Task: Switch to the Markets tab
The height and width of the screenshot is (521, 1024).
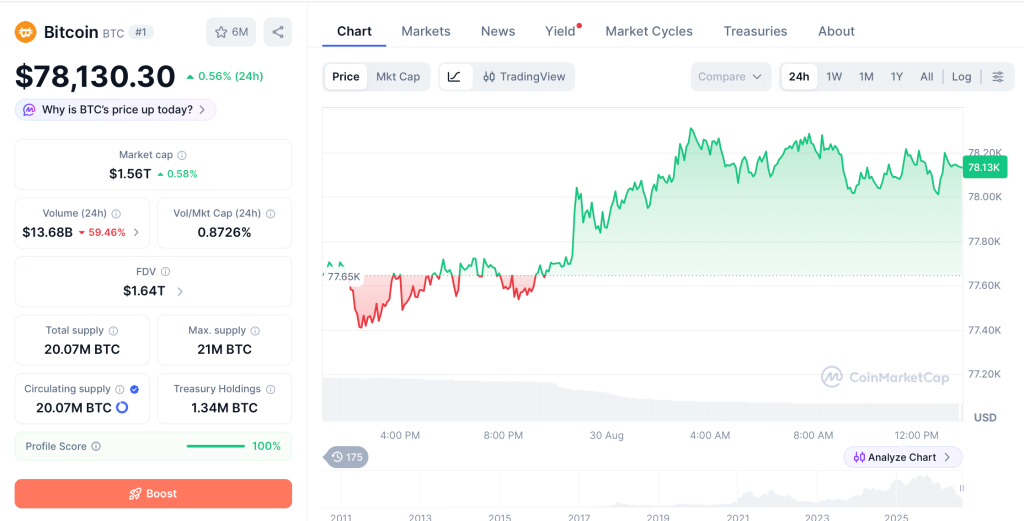Action: click(426, 31)
